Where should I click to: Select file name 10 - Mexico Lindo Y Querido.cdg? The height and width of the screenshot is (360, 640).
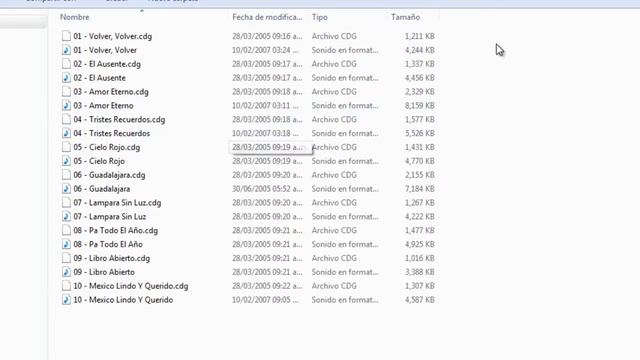pos(131,286)
